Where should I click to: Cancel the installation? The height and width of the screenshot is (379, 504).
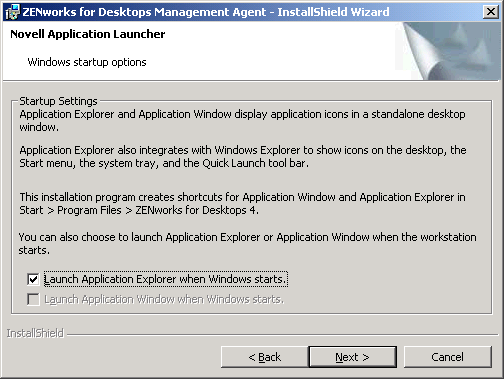pyautogui.click(x=448, y=357)
